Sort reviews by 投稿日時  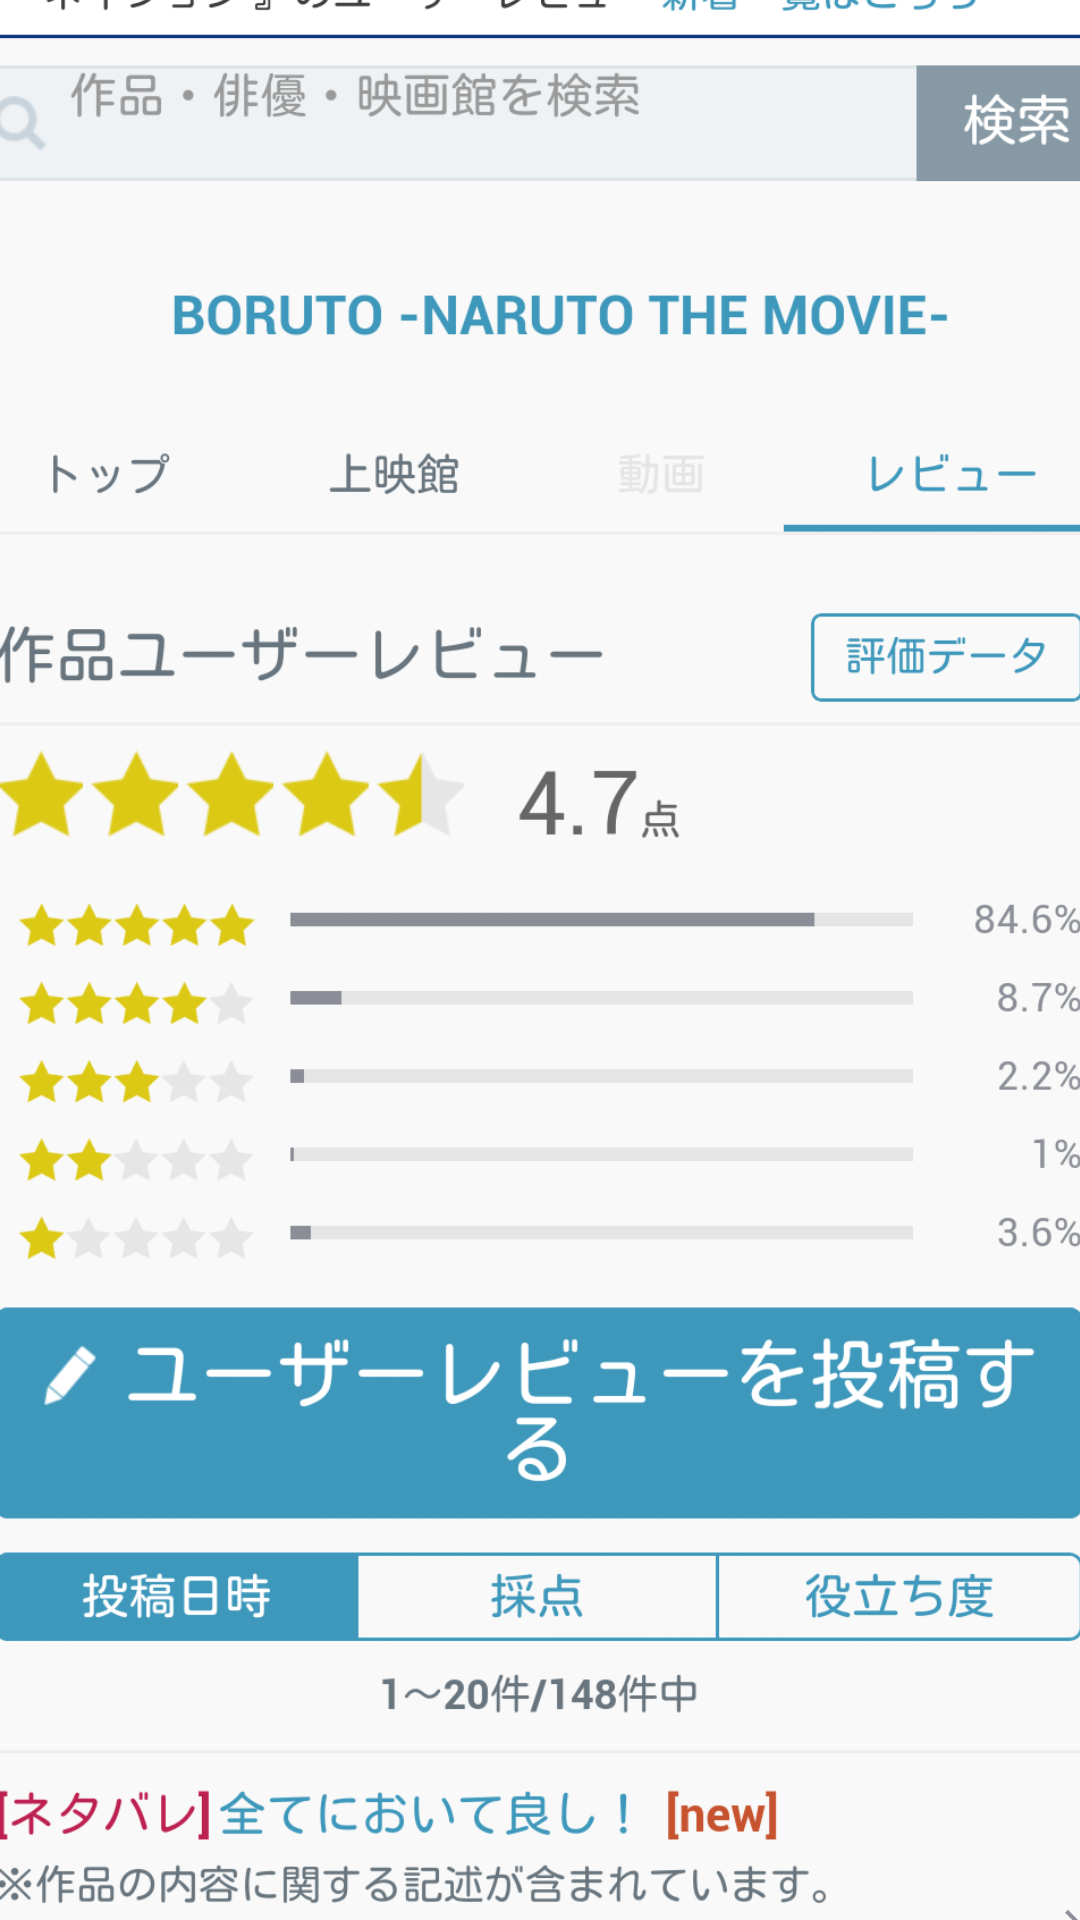[x=178, y=1597]
